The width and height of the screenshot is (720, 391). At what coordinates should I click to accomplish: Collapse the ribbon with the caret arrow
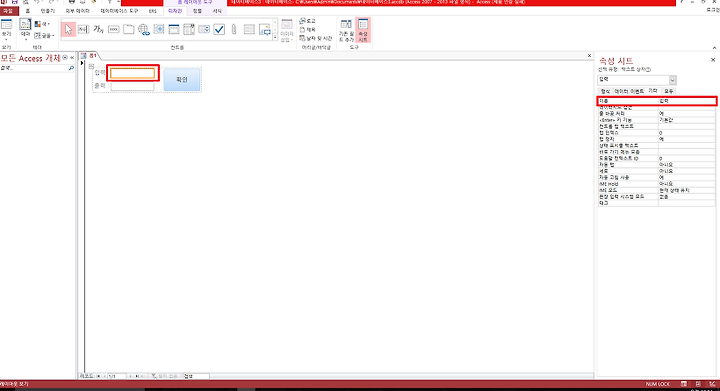[714, 48]
